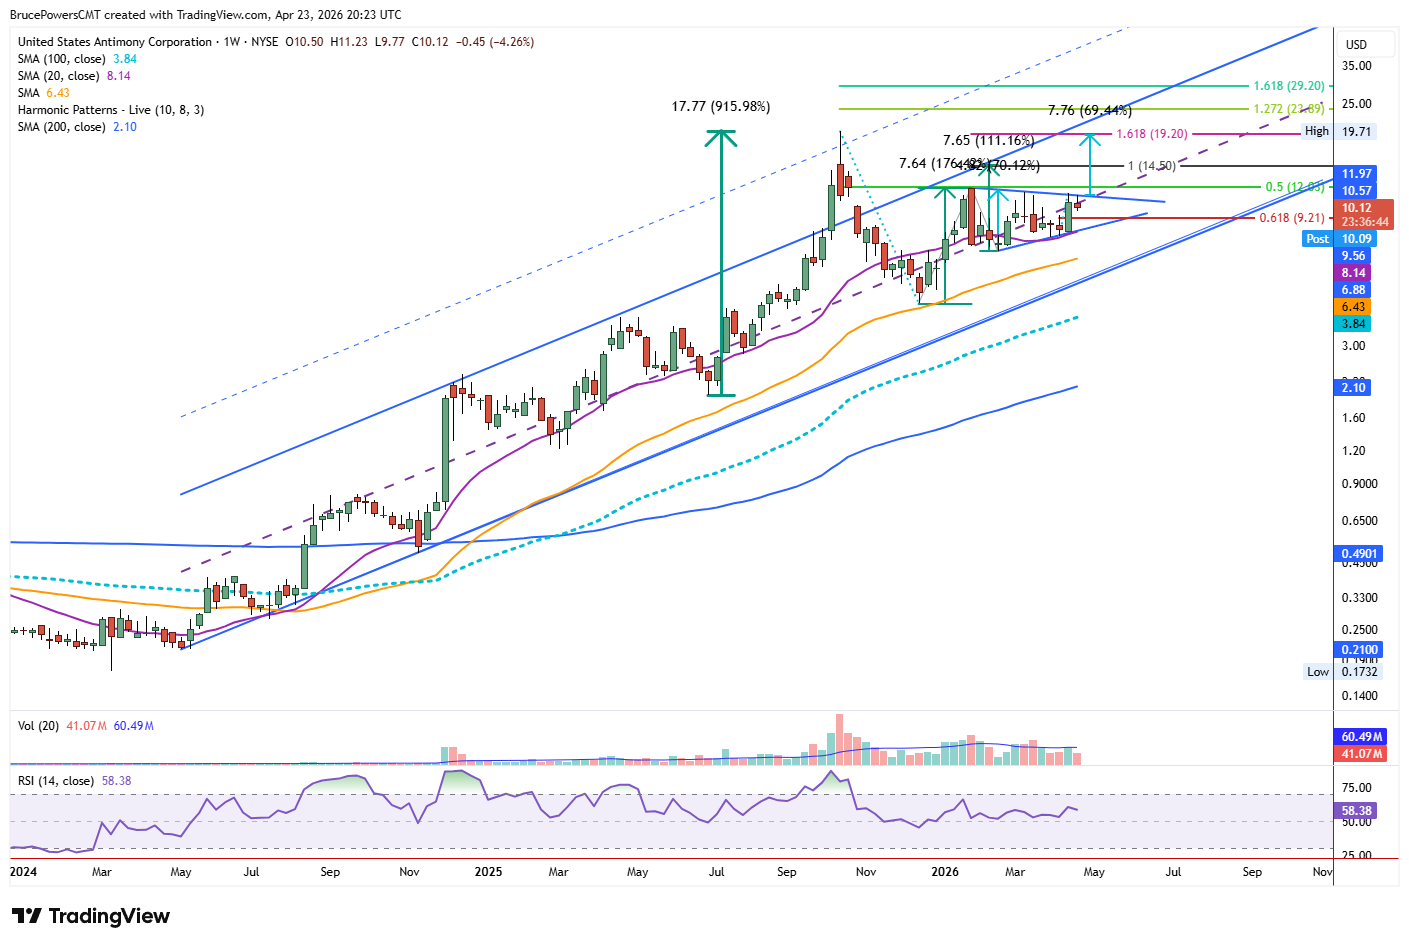This screenshot has width=1409, height=946.
Task: Select the purple 8.14 SMA price tag
Action: (1354, 273)
